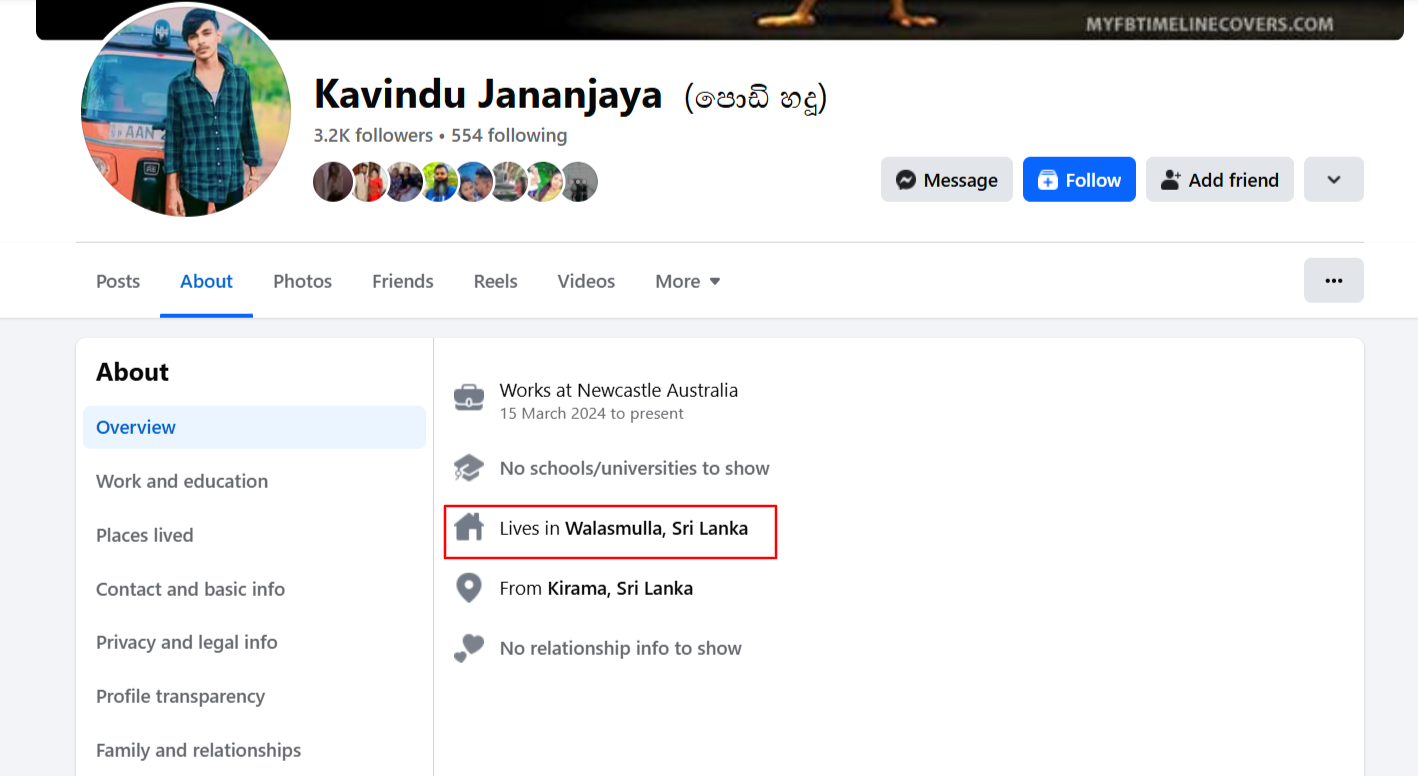
Task: Click the first friend avatar in the row
Action: click(332, 182)
